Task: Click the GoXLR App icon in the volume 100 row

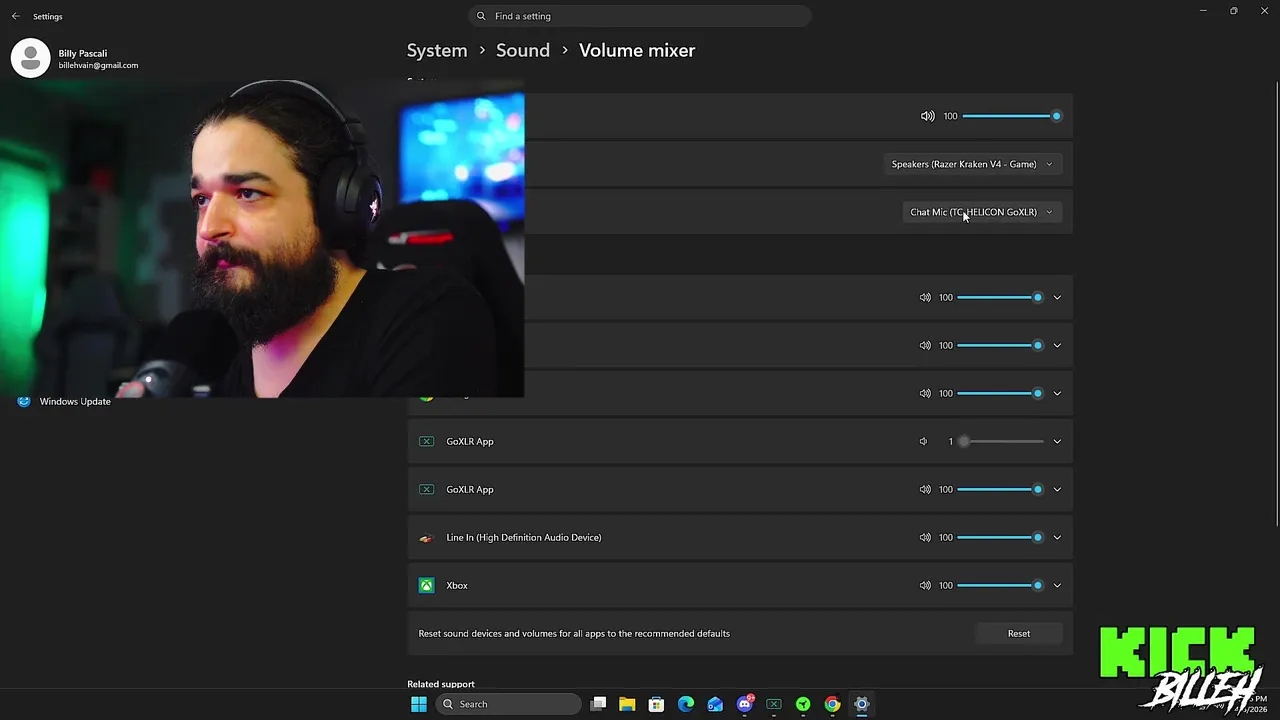Action: (x=427, y=489)
